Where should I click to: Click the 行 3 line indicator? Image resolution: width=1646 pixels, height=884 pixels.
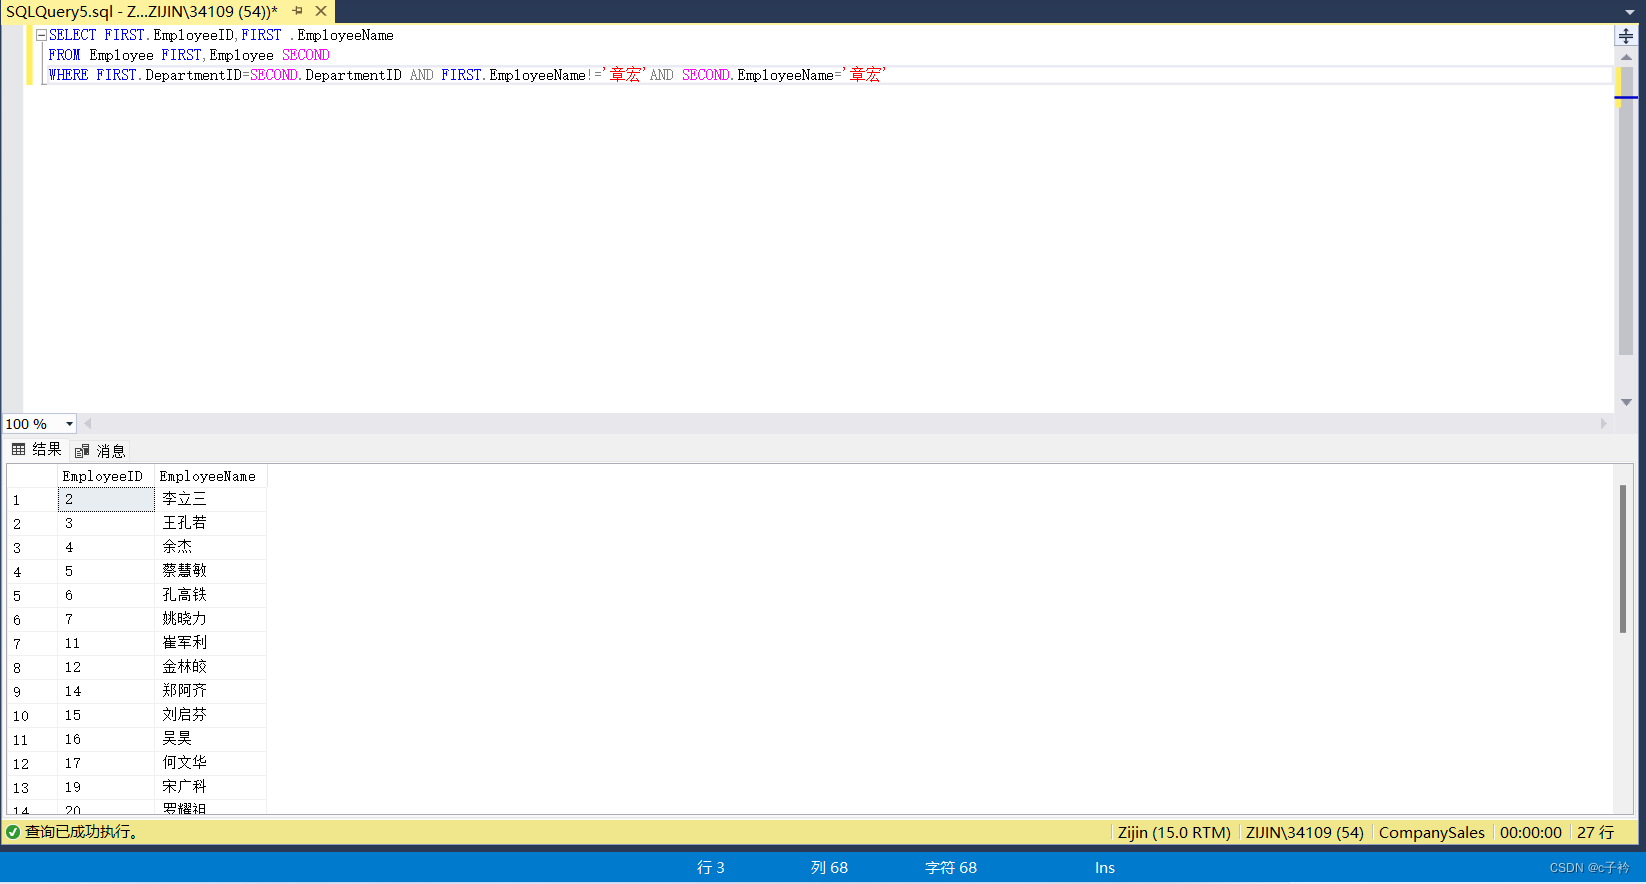coord(710,867)
